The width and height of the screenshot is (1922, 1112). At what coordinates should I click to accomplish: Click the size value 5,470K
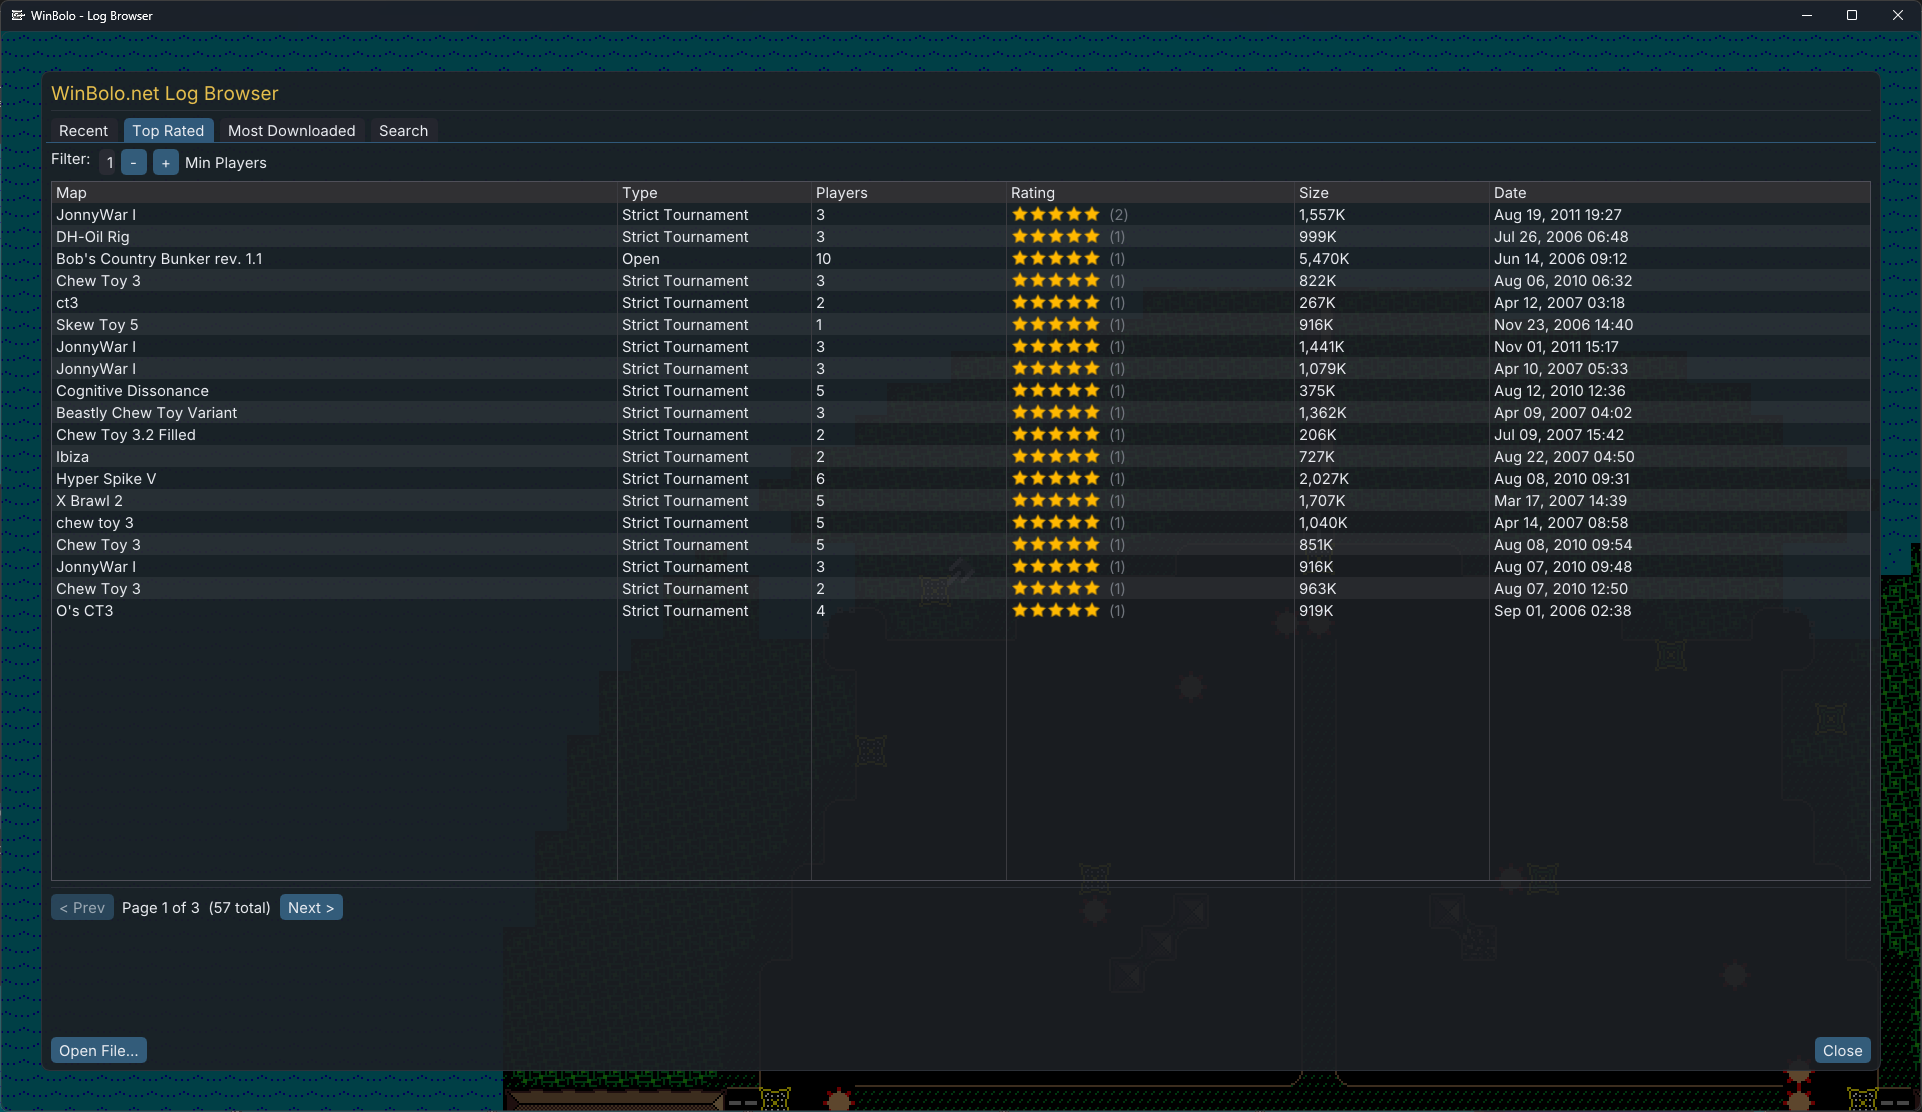(x=1324, y=259)
